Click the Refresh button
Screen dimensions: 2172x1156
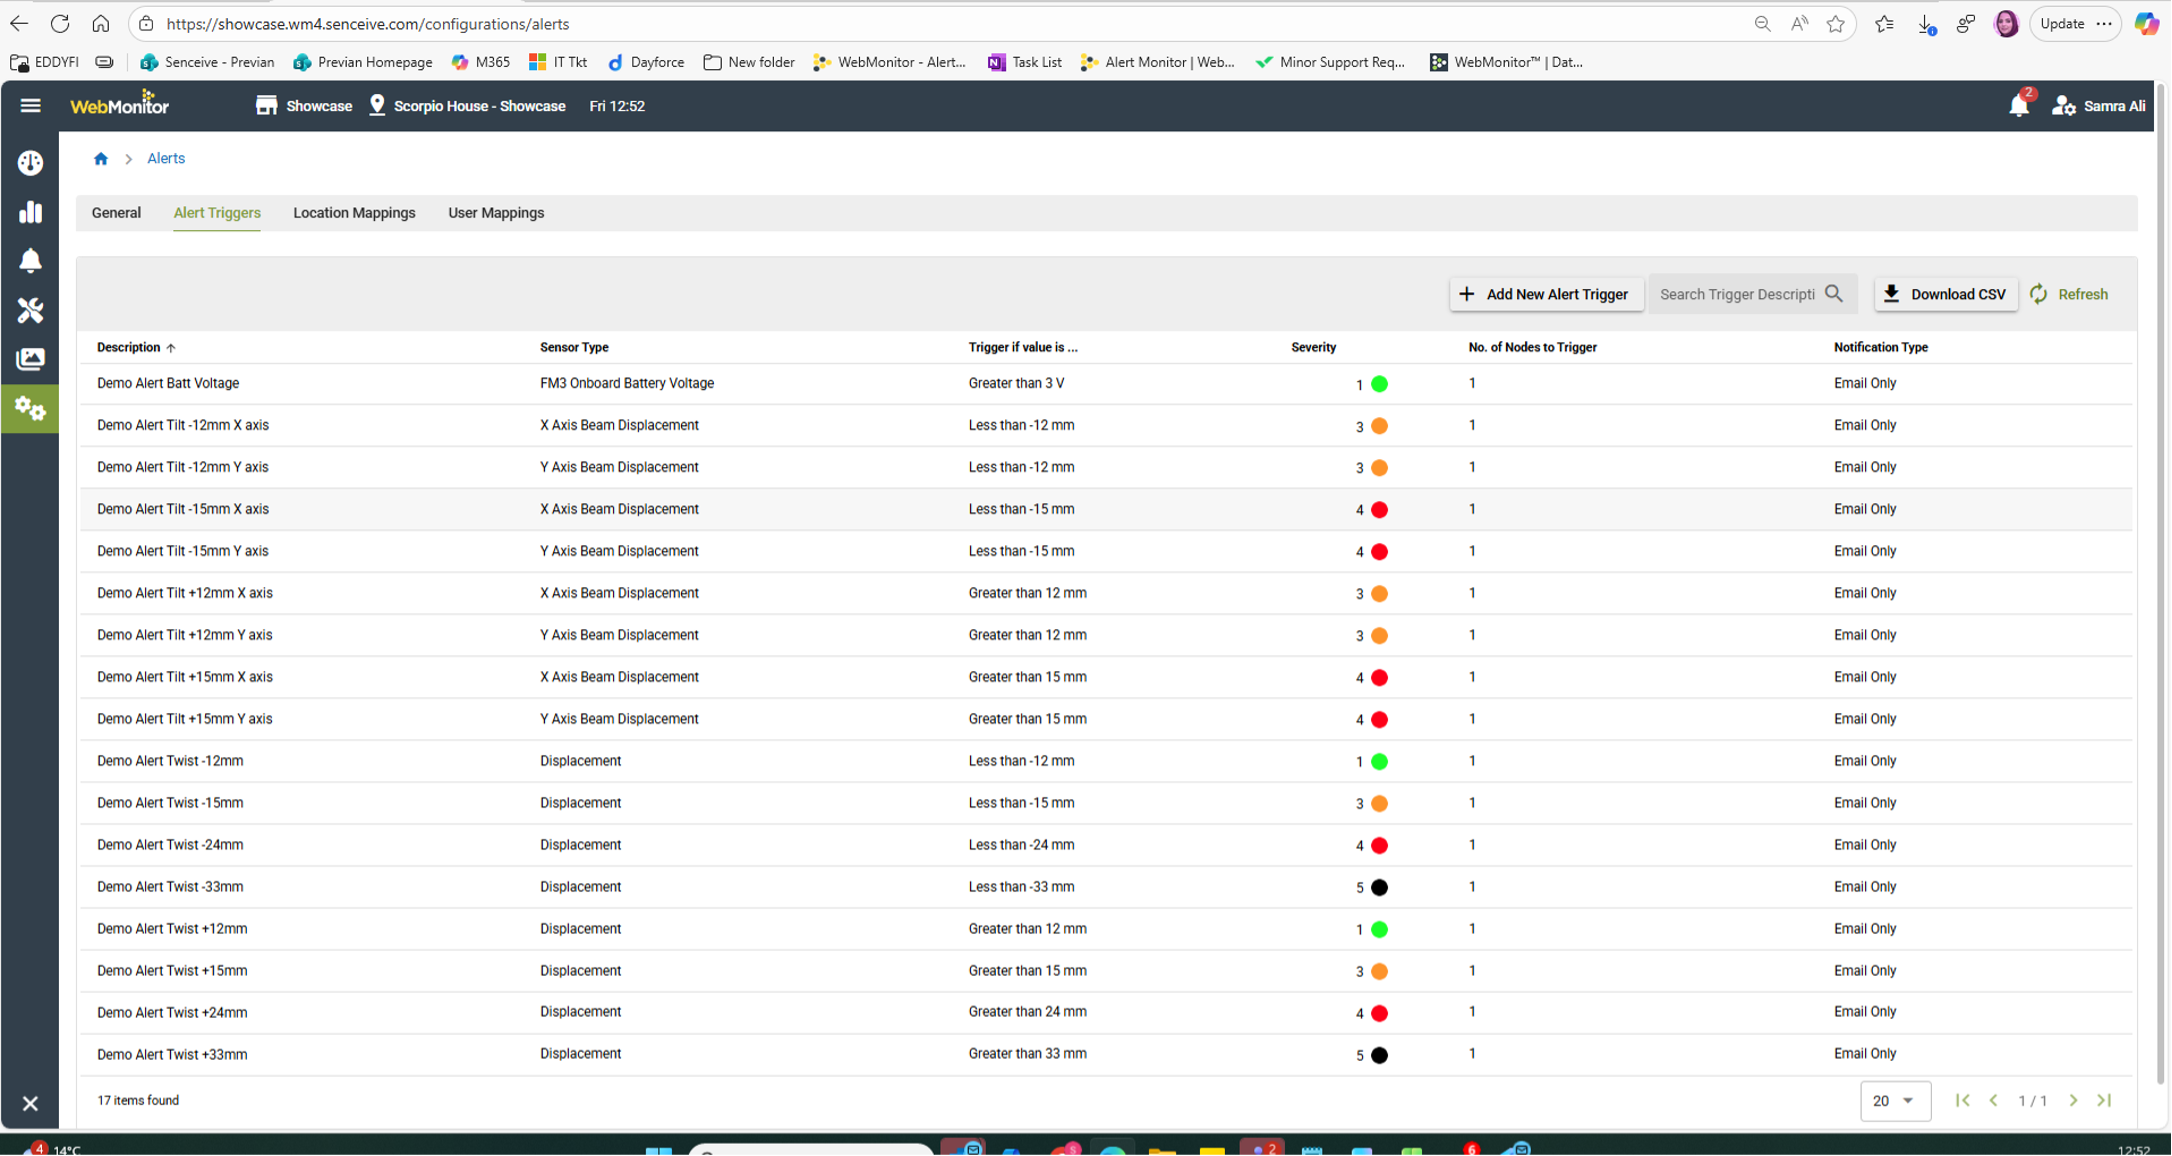tap(2069, 294)
